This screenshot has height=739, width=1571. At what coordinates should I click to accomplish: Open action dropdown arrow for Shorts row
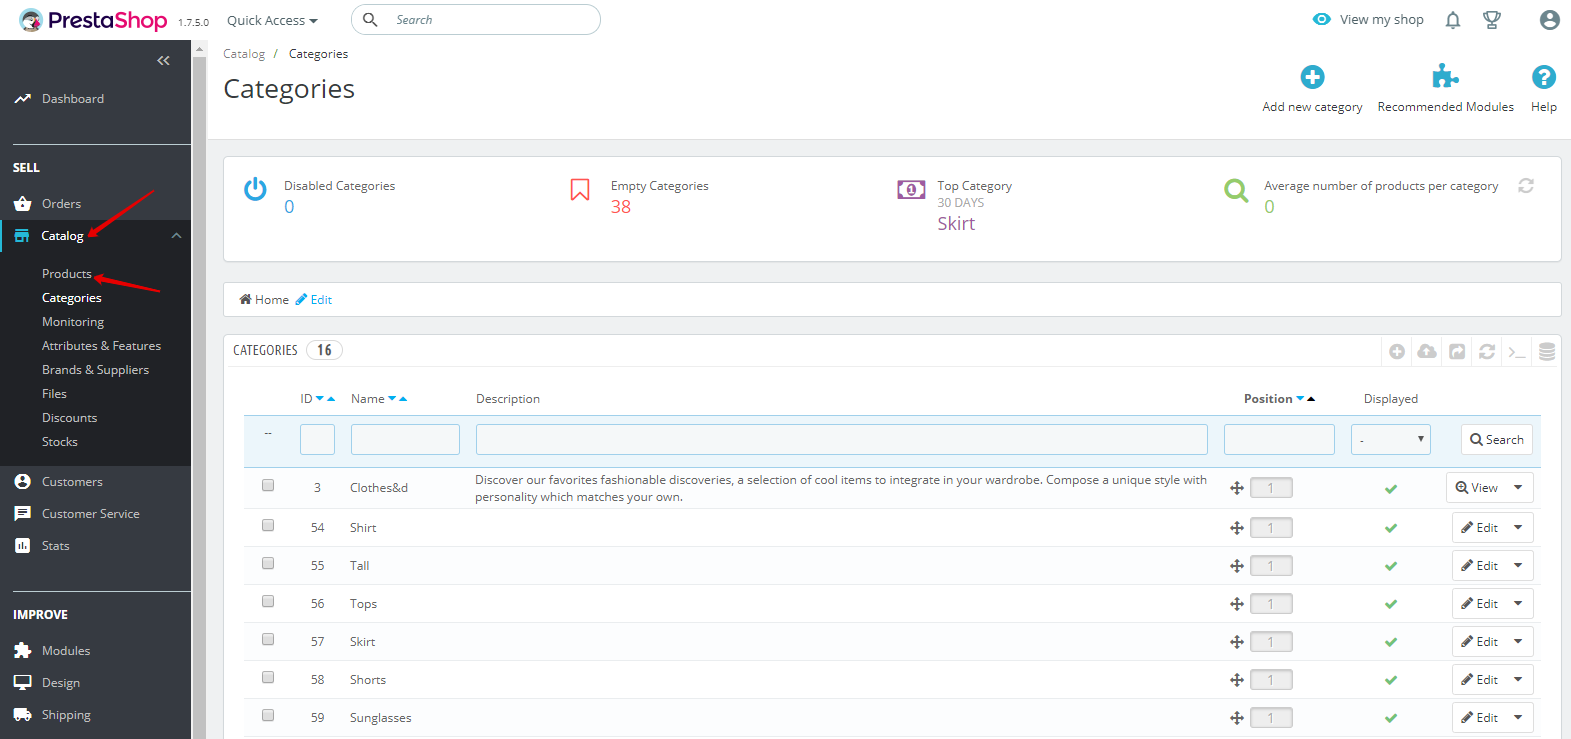coord(1519,679)
